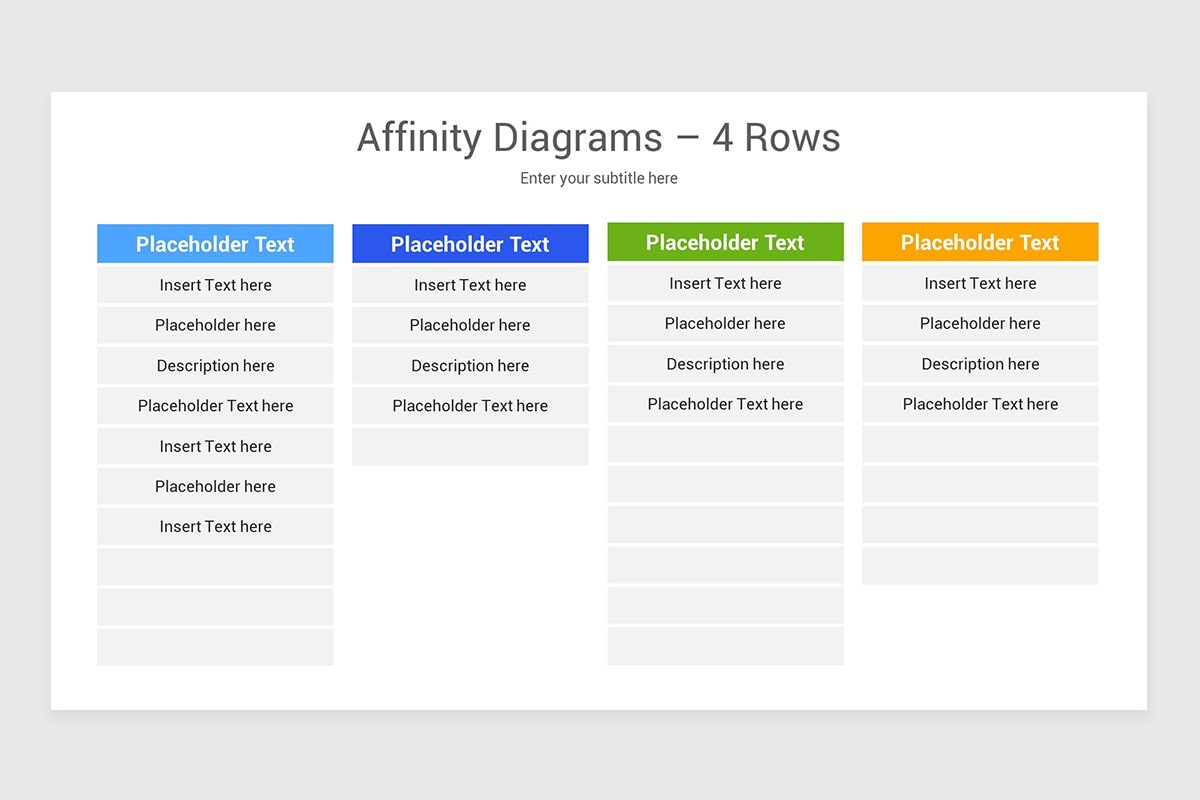Click "Insert Text here" under the dark blue header
This screenshot has width=1200, height=800.
click(x=470, y=285)
